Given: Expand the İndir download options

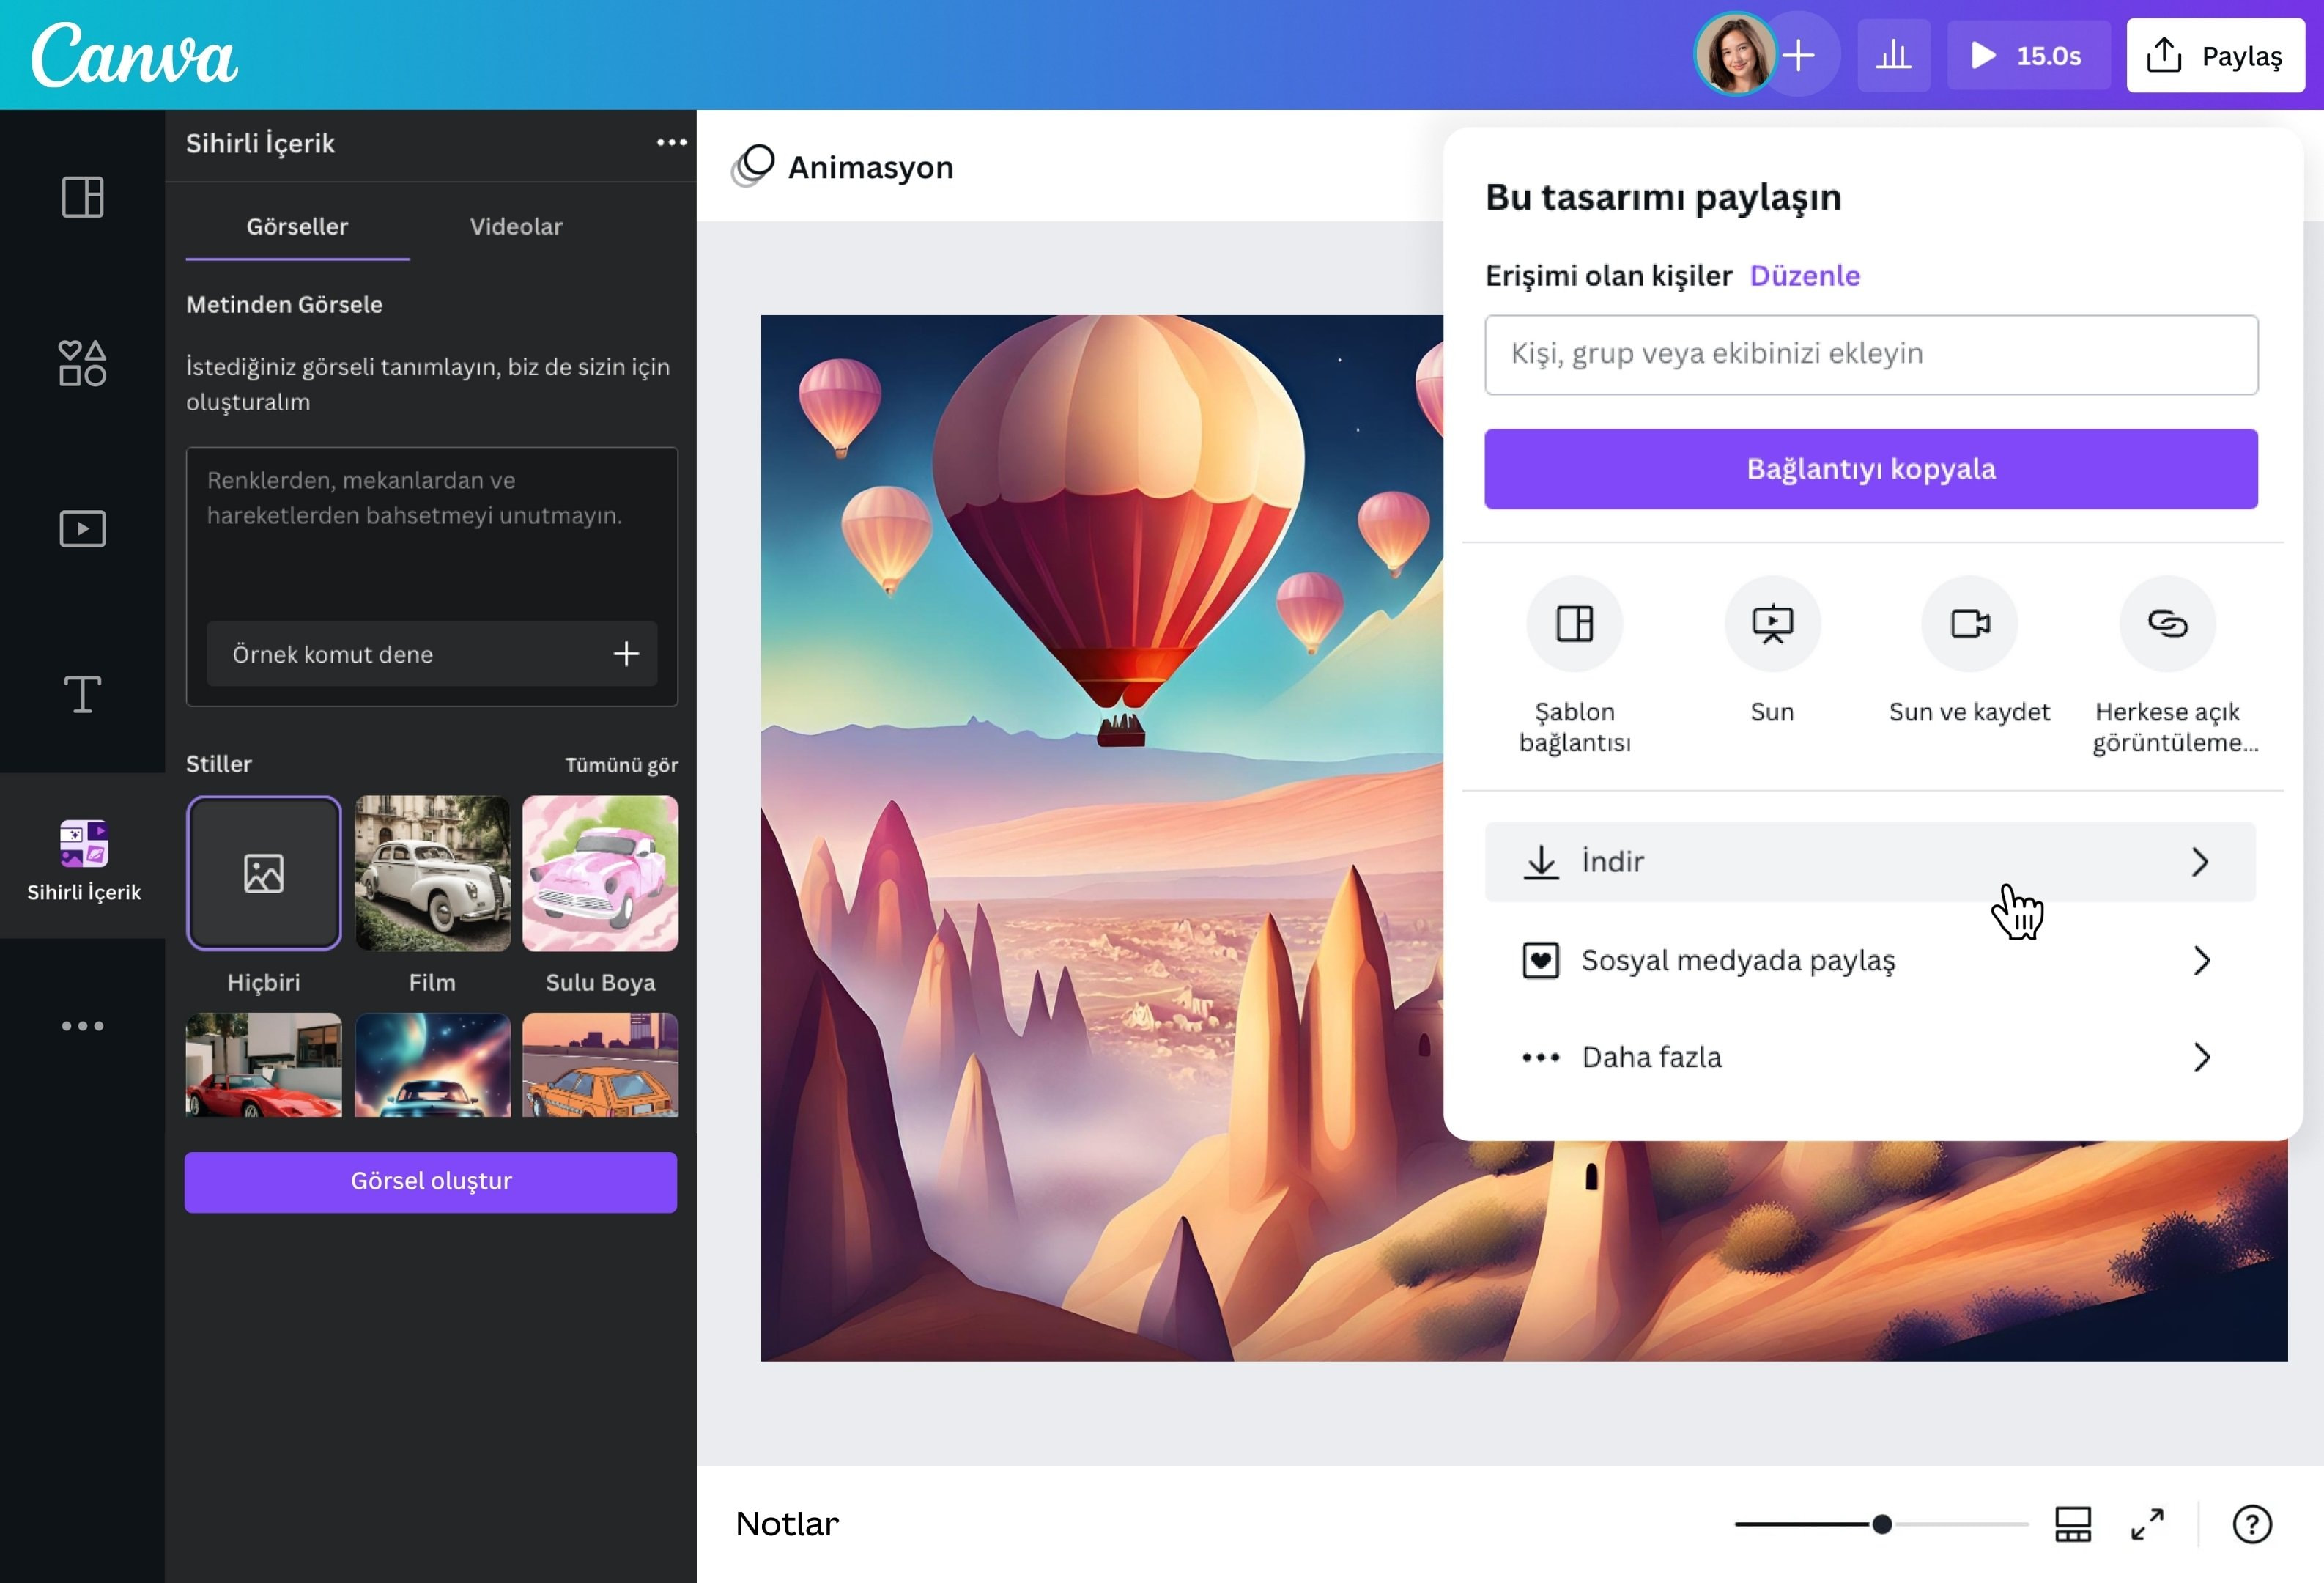Looking at the screenshot, I should point(1869,861).
